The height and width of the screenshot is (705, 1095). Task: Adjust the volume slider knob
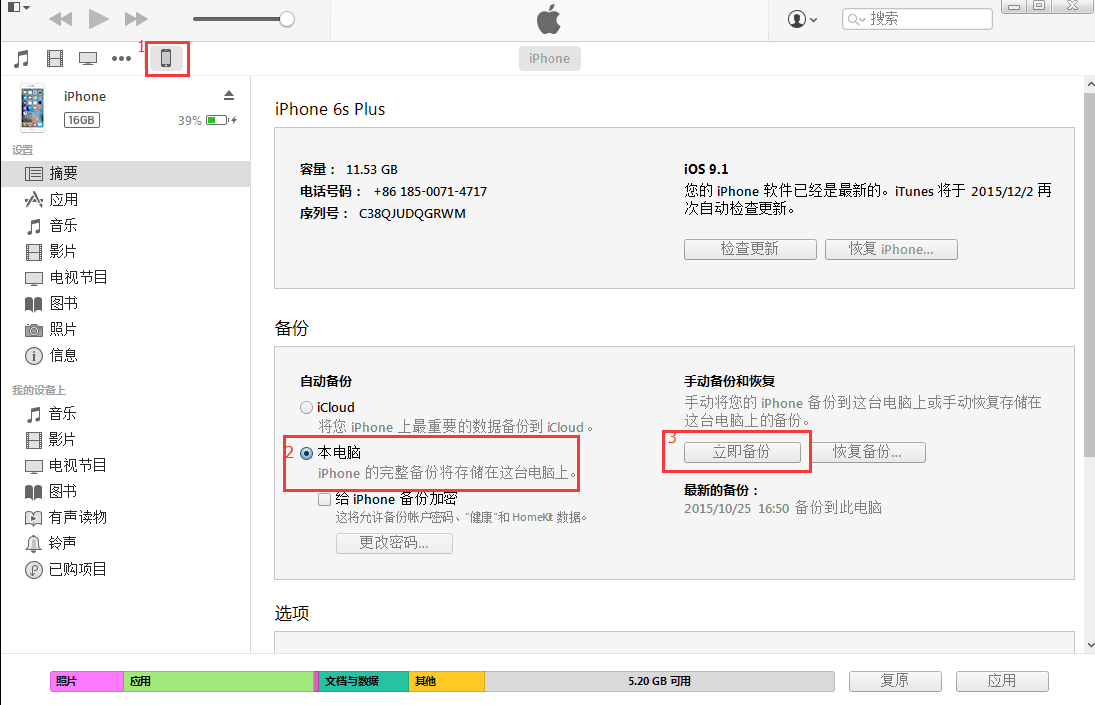pyautogui.click(x=286, y=19)
